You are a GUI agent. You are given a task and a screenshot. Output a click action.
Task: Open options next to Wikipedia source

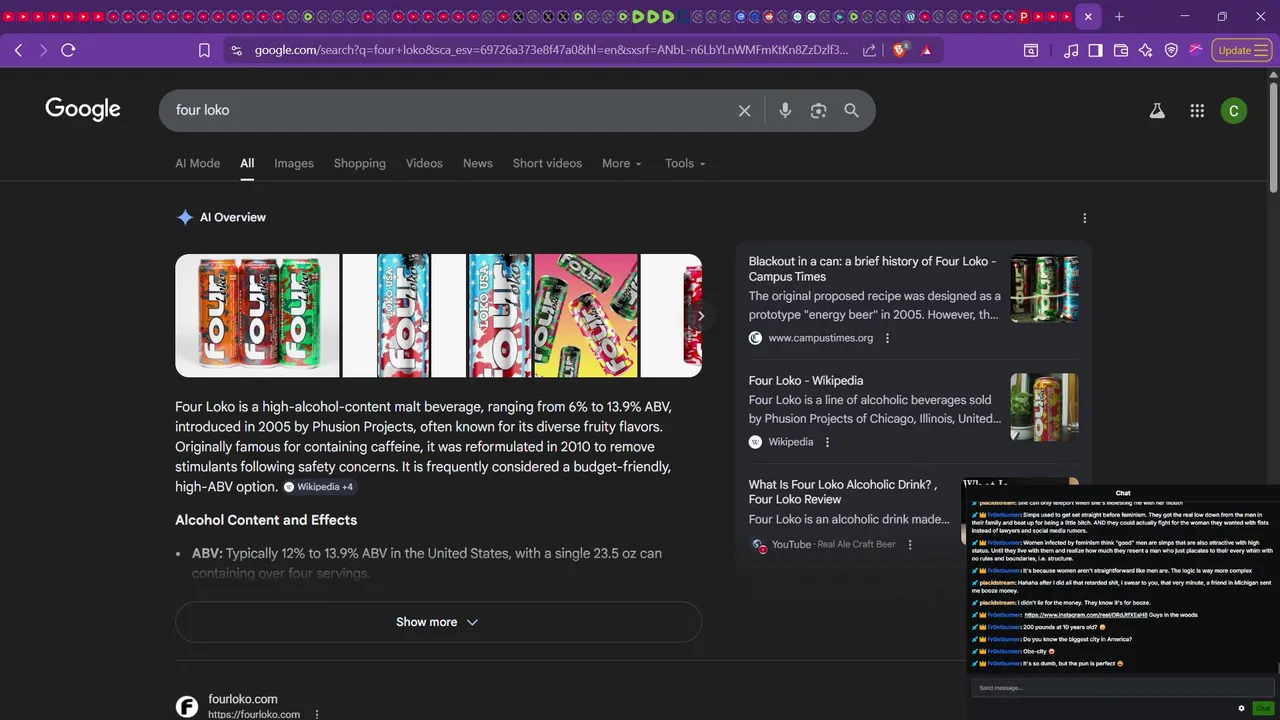[827, 442]
